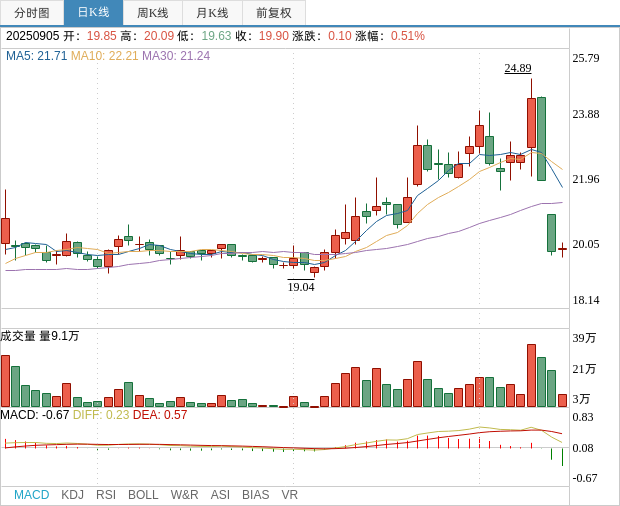The image size is (620, 506).
Task: Switch to the 分时图 tab
Action: point(32,13)
